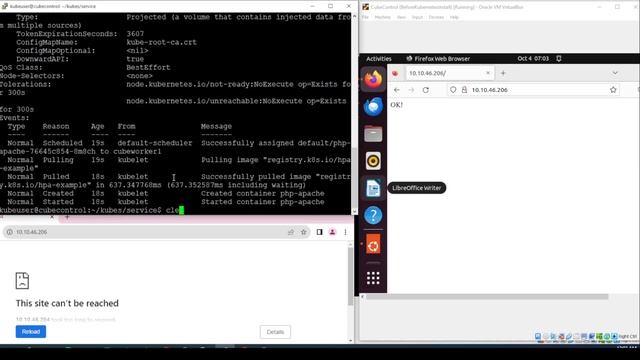The height and width of the screenshot is (360, 640).
Task: Open the clock Oct 4 07:03
Action: (533, 59)
